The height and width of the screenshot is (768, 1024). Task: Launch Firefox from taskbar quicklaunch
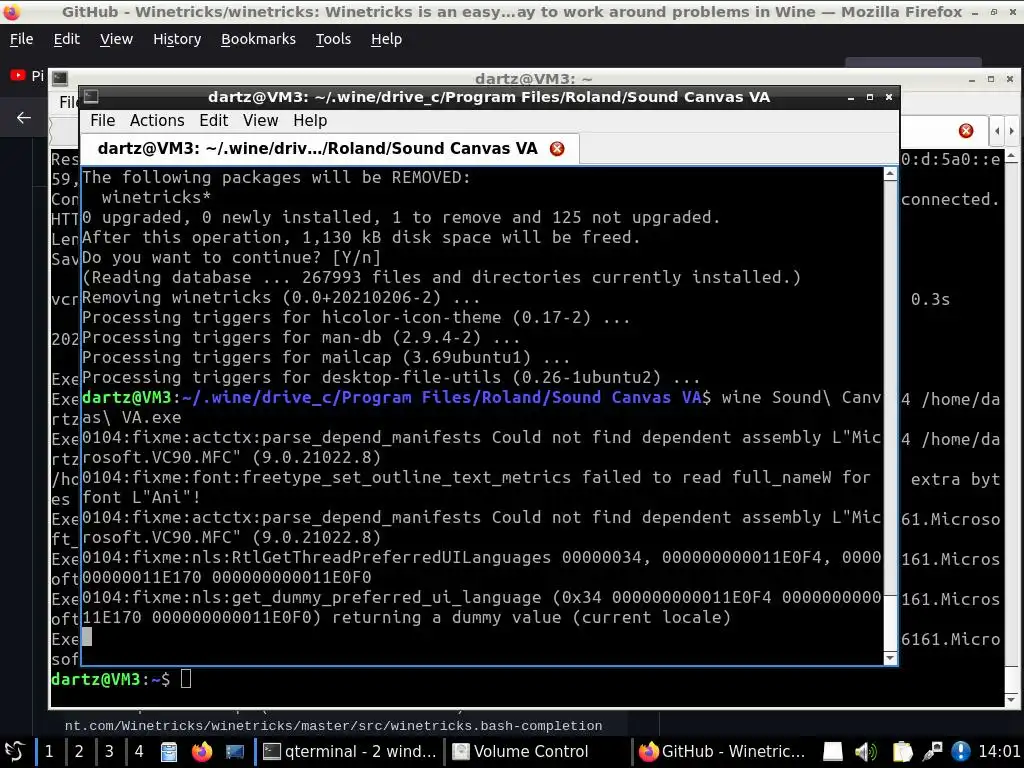click(202, 752)
